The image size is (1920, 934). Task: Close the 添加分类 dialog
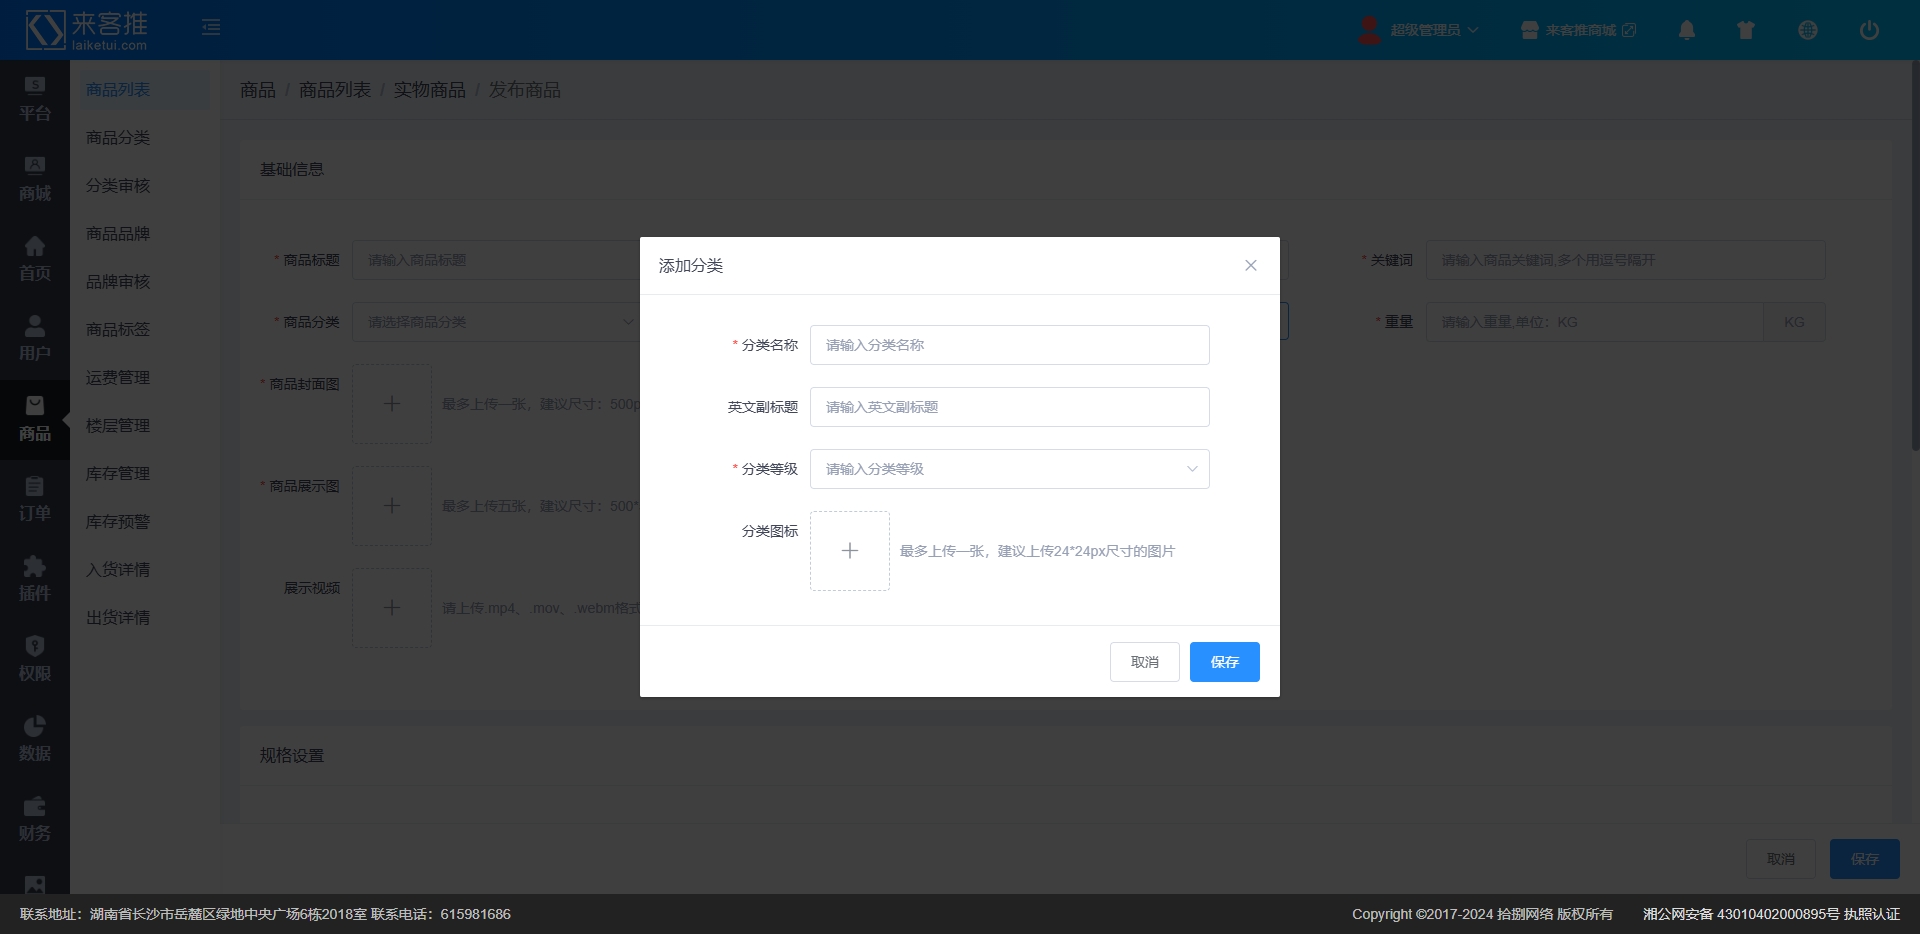tap(1250, 265)
